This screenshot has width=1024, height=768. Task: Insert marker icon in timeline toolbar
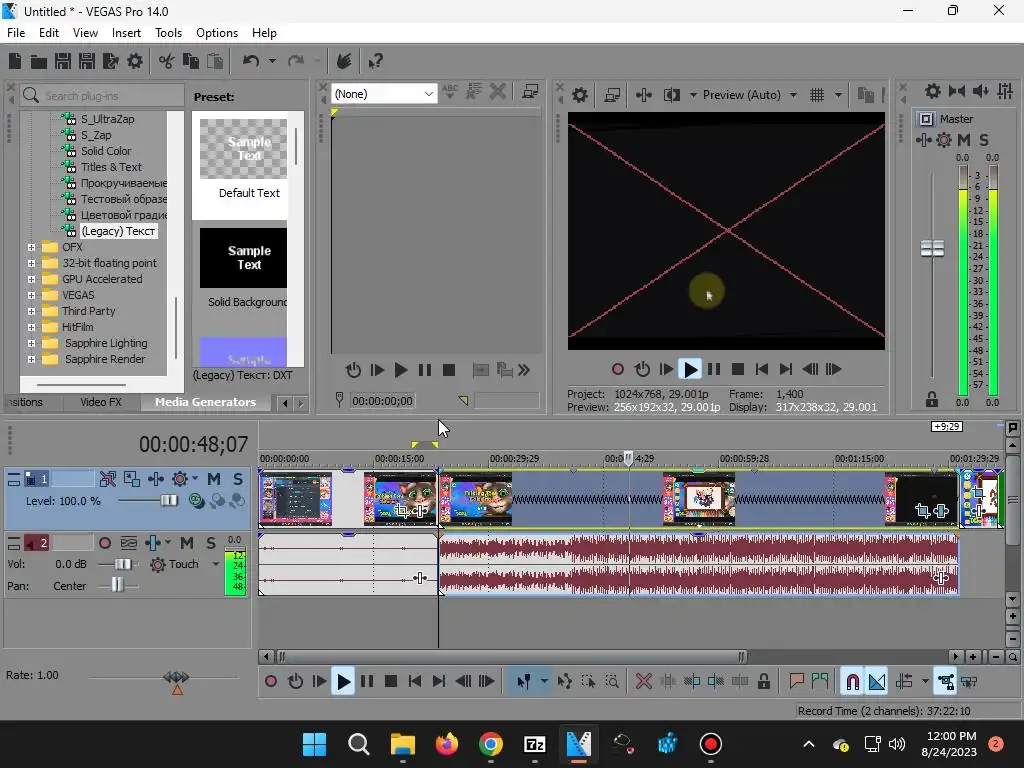(796, 682)
